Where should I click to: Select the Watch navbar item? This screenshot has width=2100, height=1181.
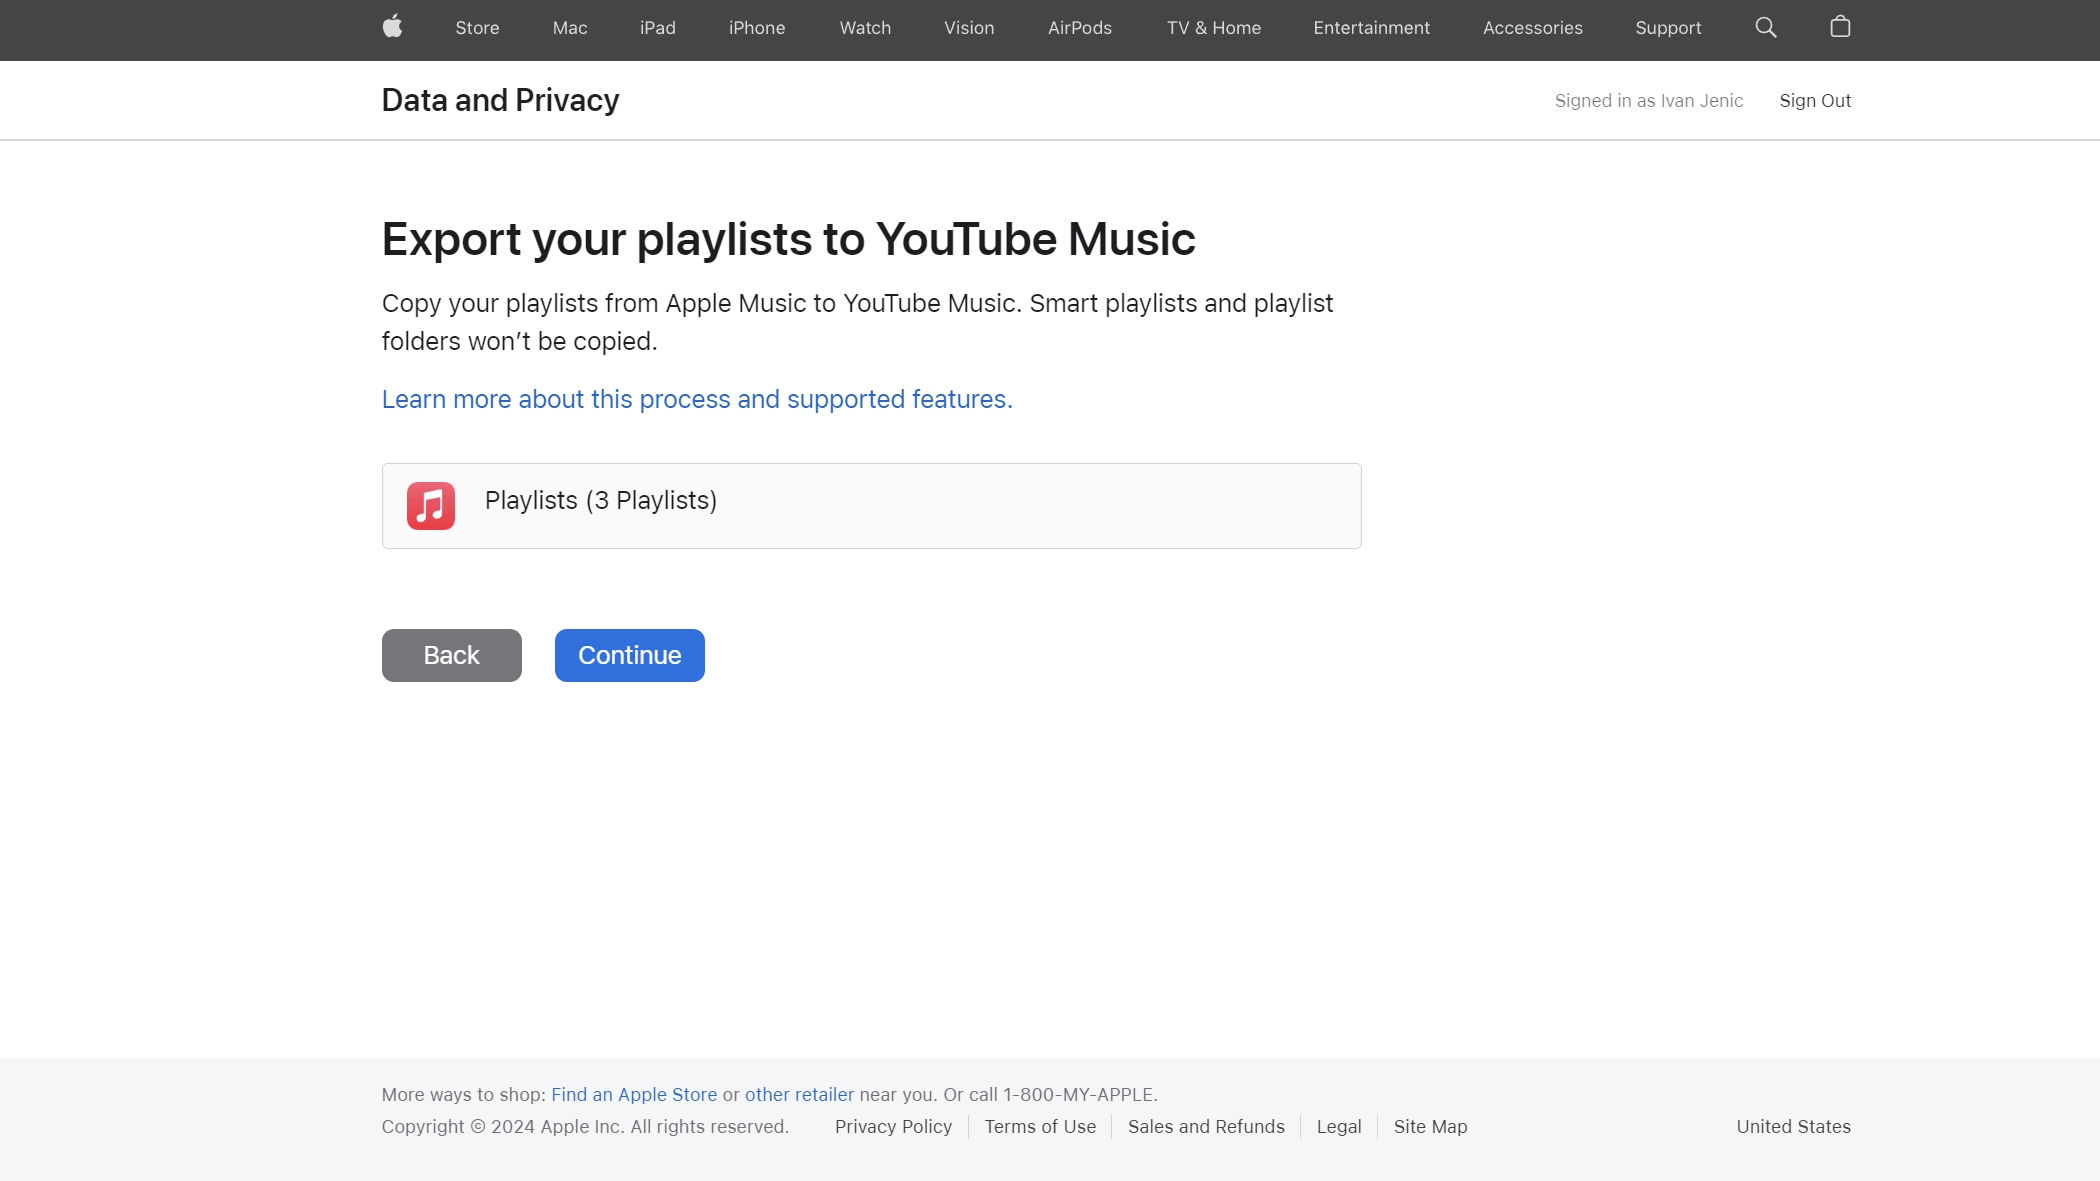coord(865,27)
